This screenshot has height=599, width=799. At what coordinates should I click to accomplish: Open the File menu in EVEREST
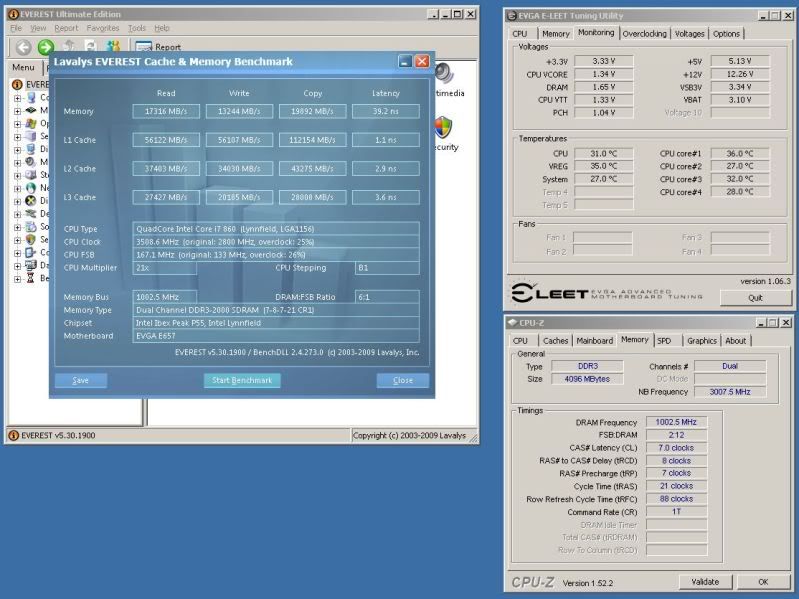[x=16, y=28]
